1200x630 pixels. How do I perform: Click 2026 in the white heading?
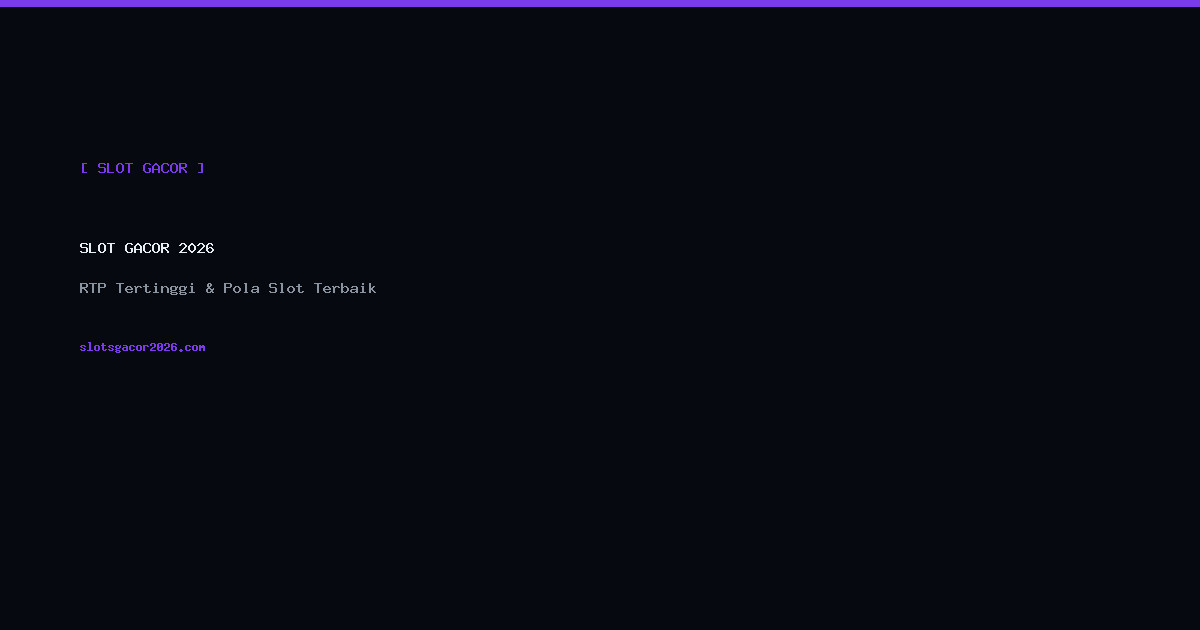coord(197,248)
